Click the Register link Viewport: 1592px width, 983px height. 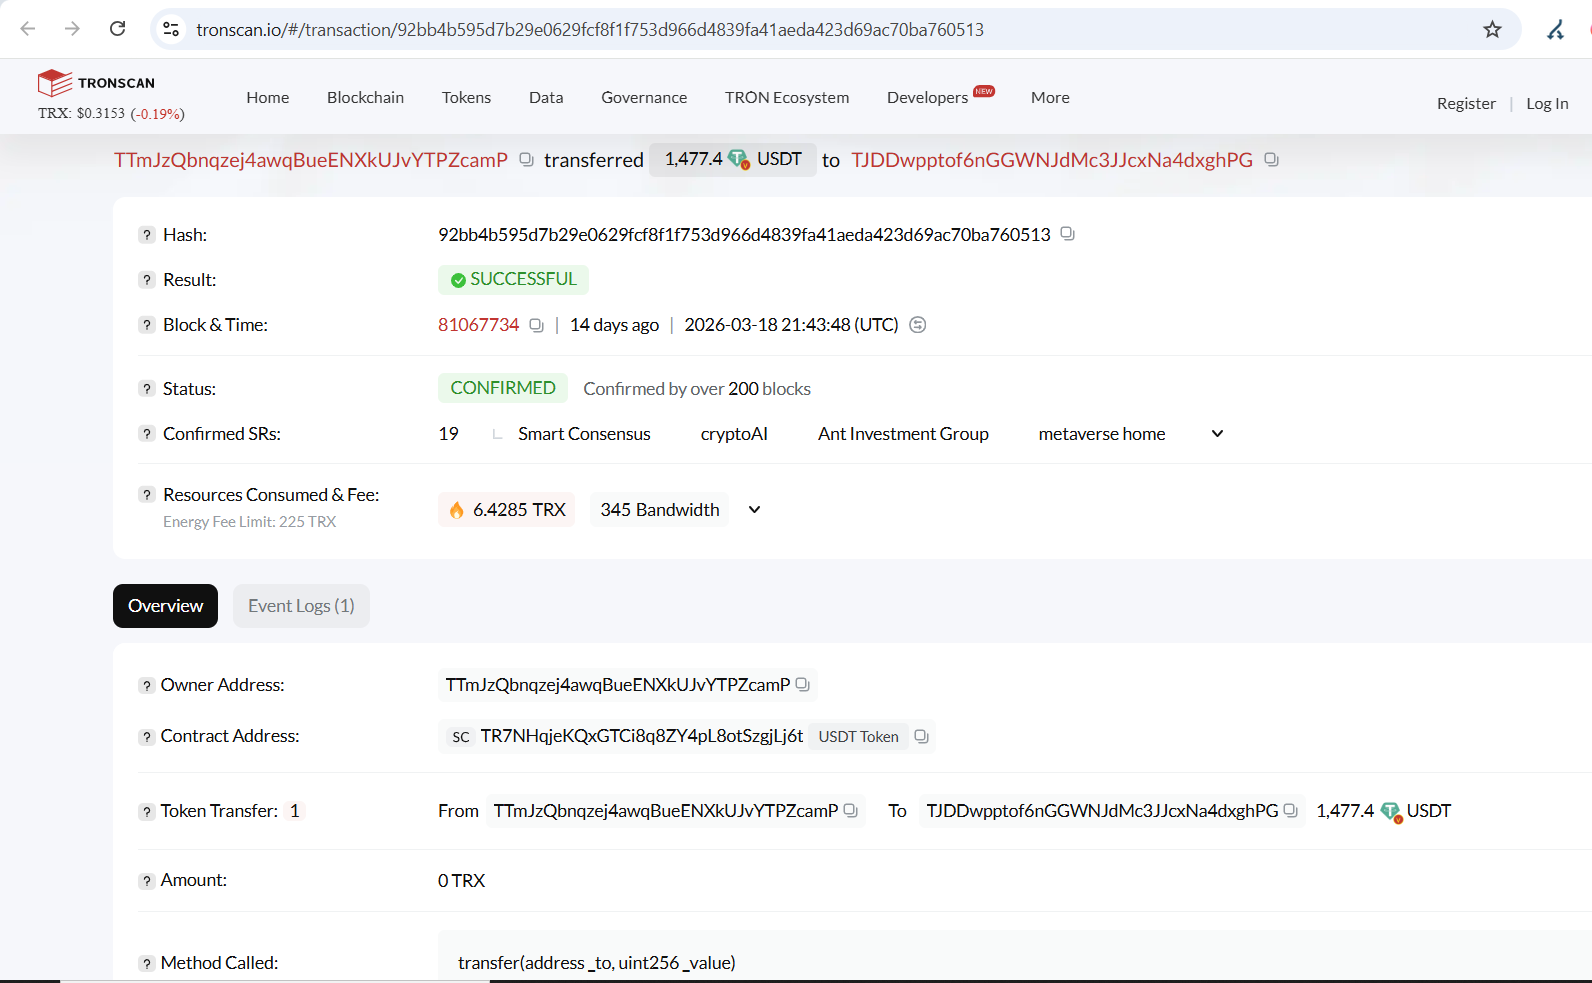(1466, 103)
